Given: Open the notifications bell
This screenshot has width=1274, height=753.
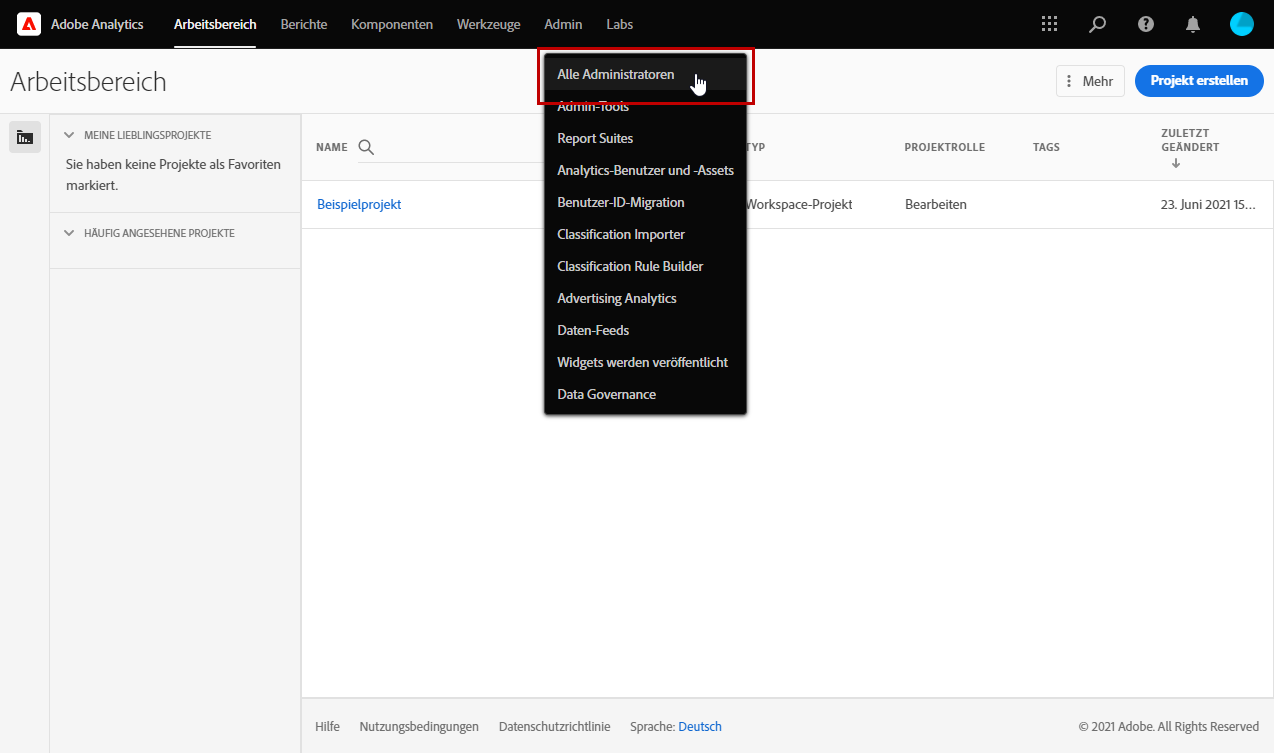Looking at the screenshot, I should (x=1193, y=24).
